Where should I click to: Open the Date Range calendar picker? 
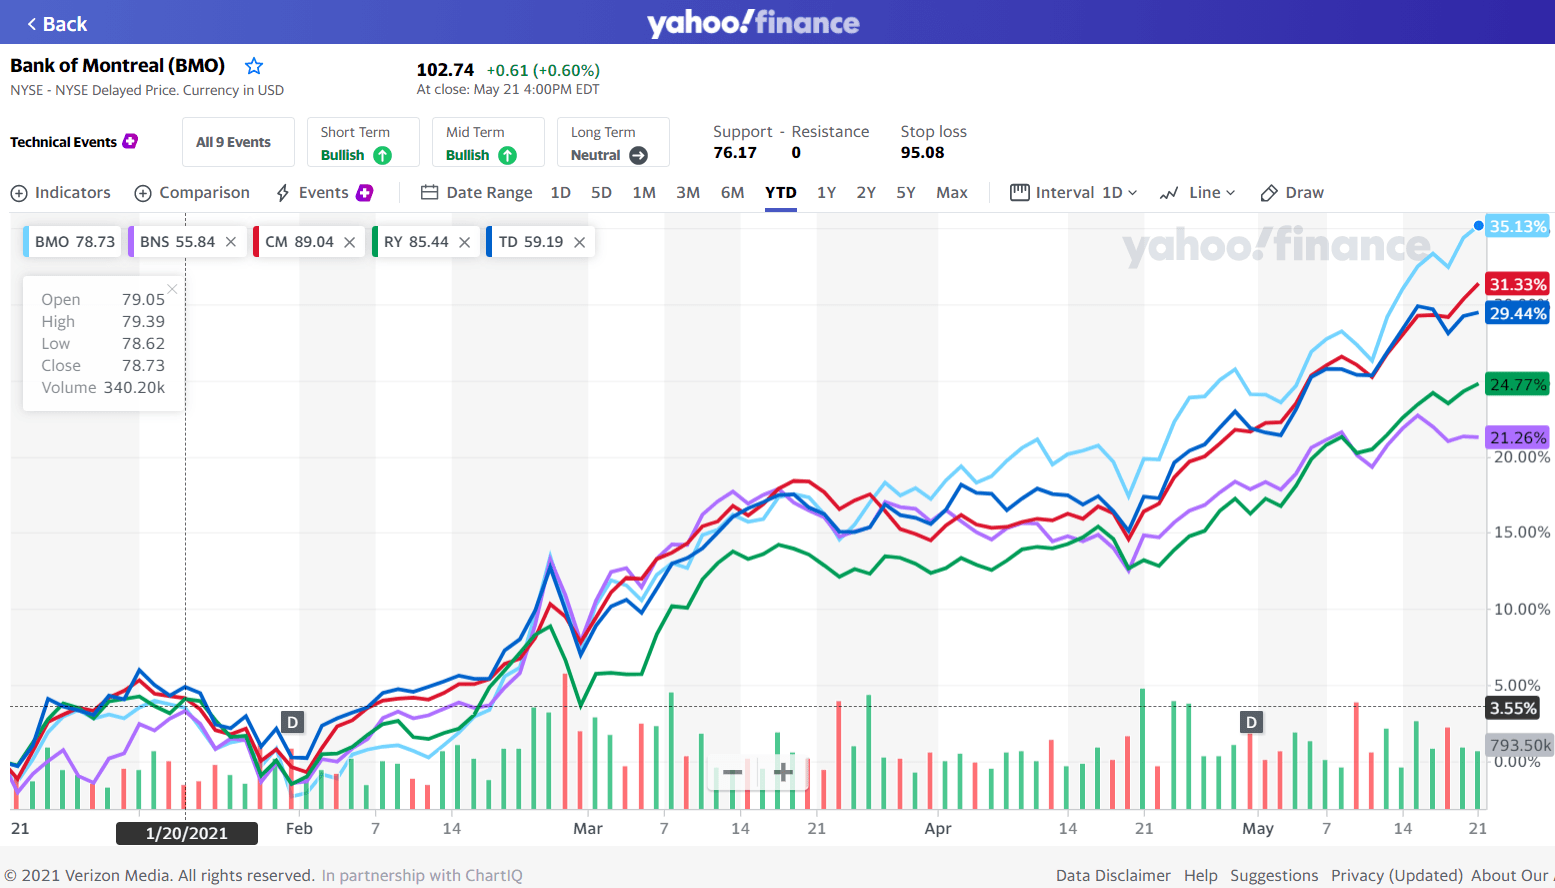coord(476,193)
